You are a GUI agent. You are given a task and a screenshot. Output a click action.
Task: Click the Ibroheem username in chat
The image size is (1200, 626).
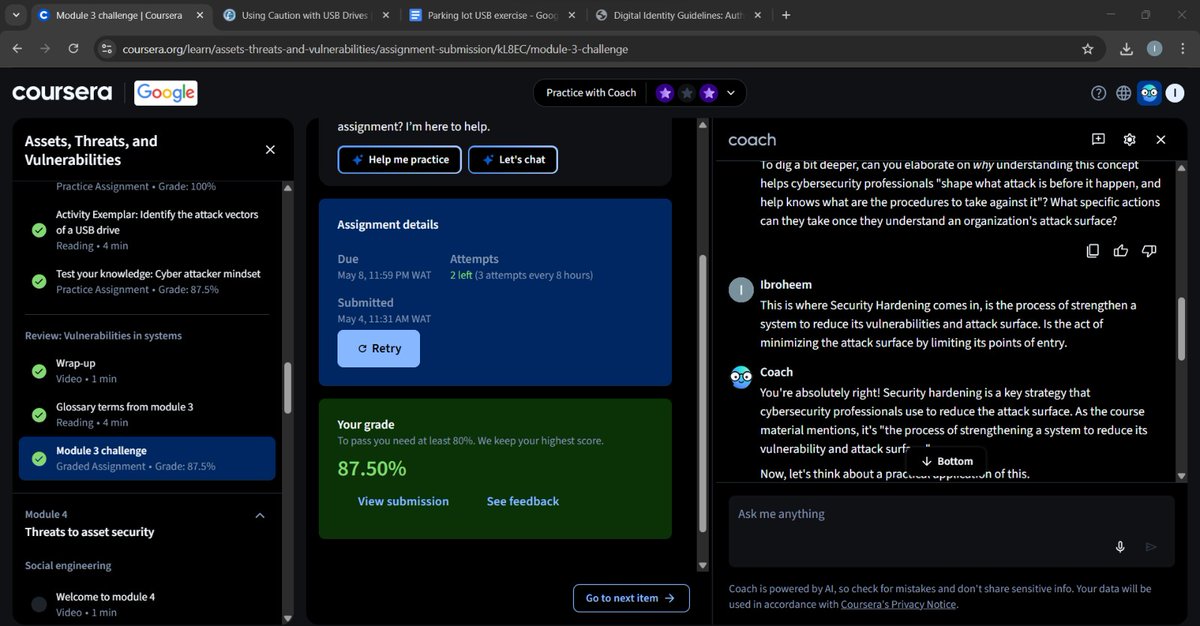[x=788, y=285]
